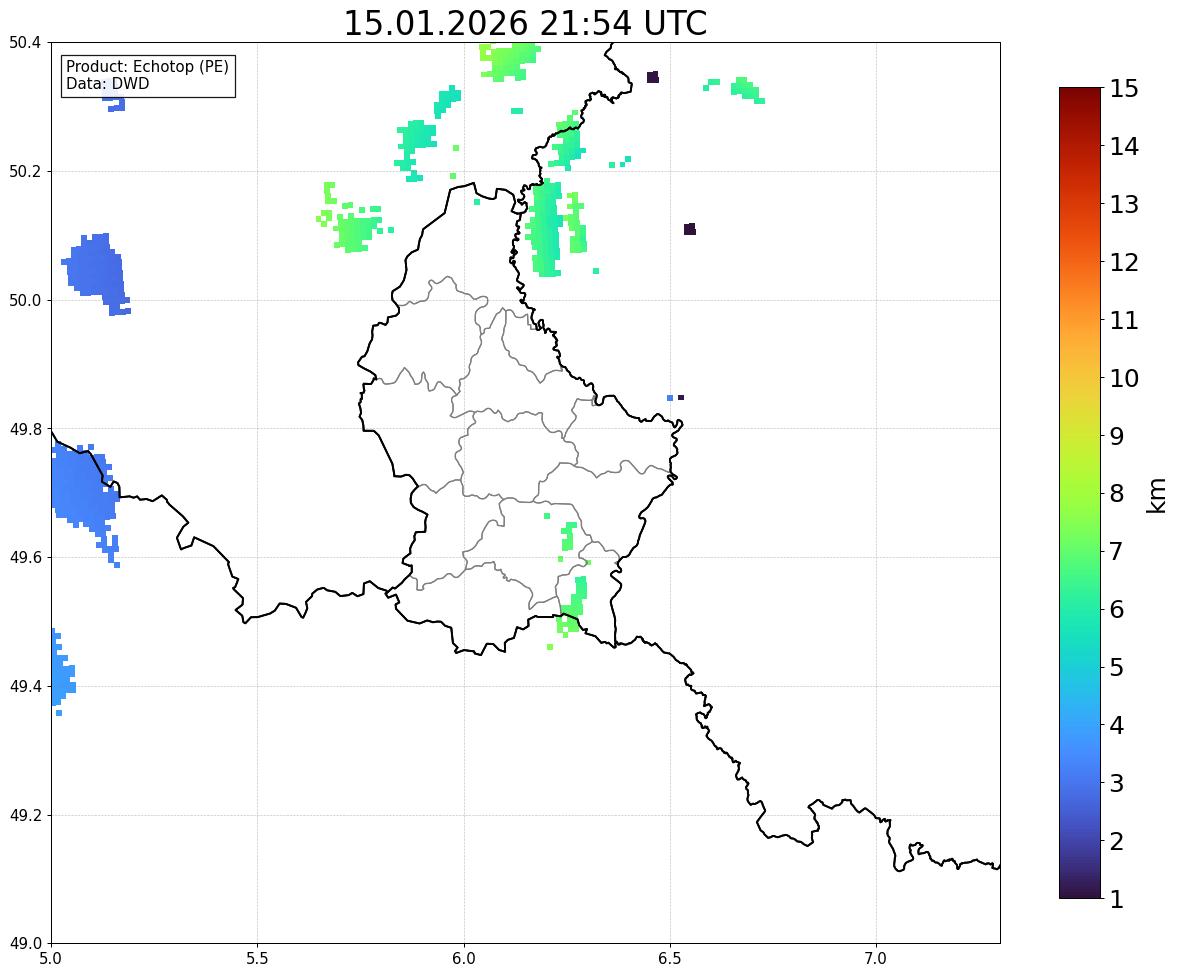
Task: Click the colorbar tick label '15'
Action: 1124,89
